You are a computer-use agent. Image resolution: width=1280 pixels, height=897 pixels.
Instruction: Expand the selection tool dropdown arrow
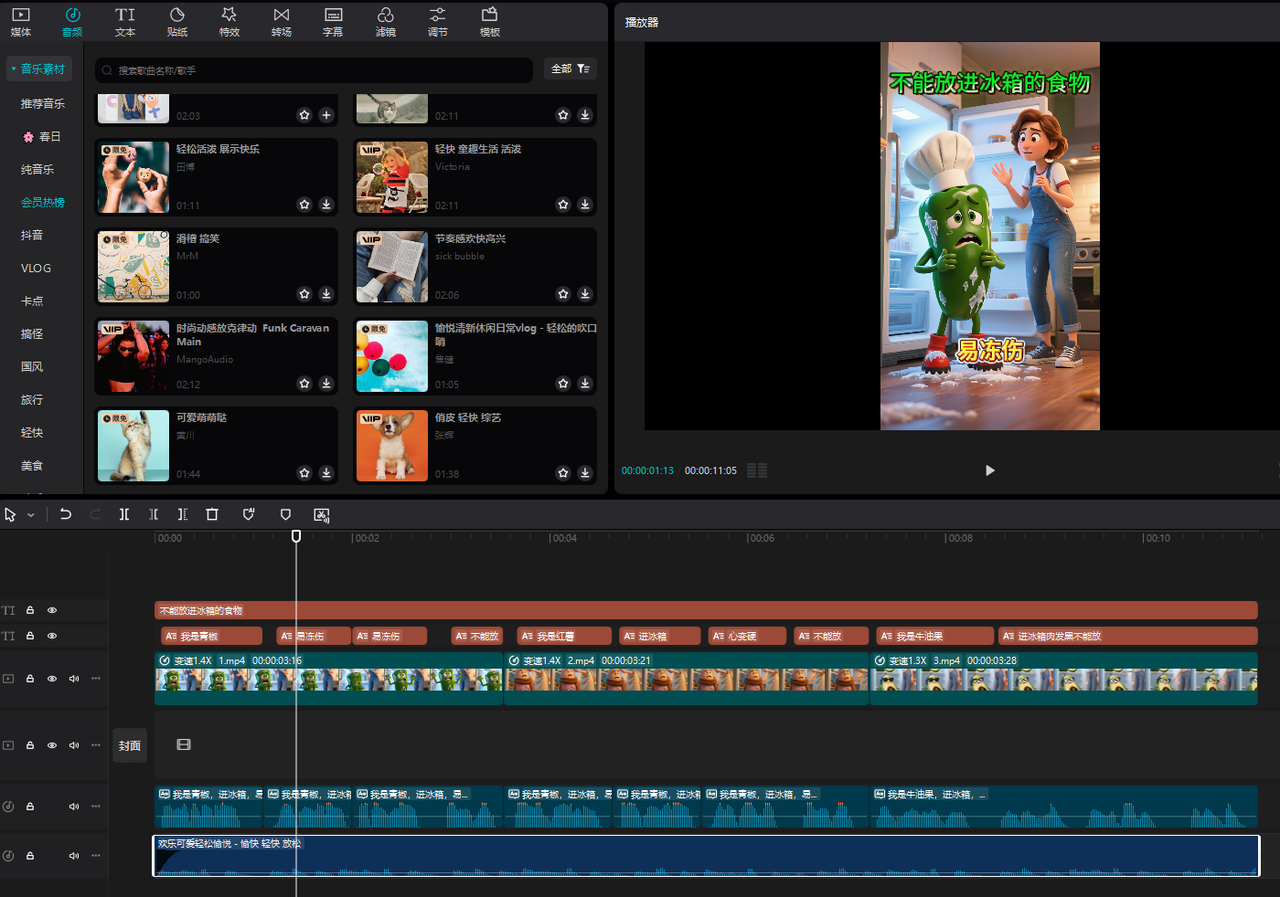31,515
